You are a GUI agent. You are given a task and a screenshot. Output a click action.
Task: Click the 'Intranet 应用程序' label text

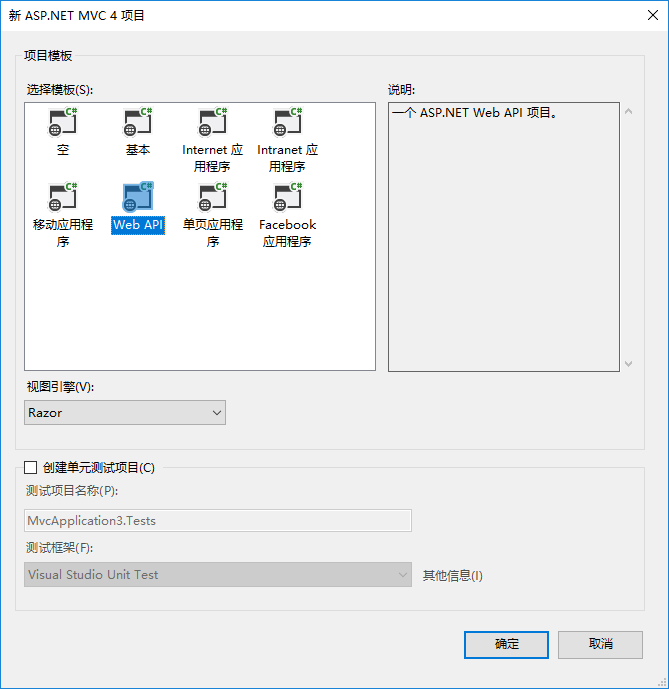point(287,158)
